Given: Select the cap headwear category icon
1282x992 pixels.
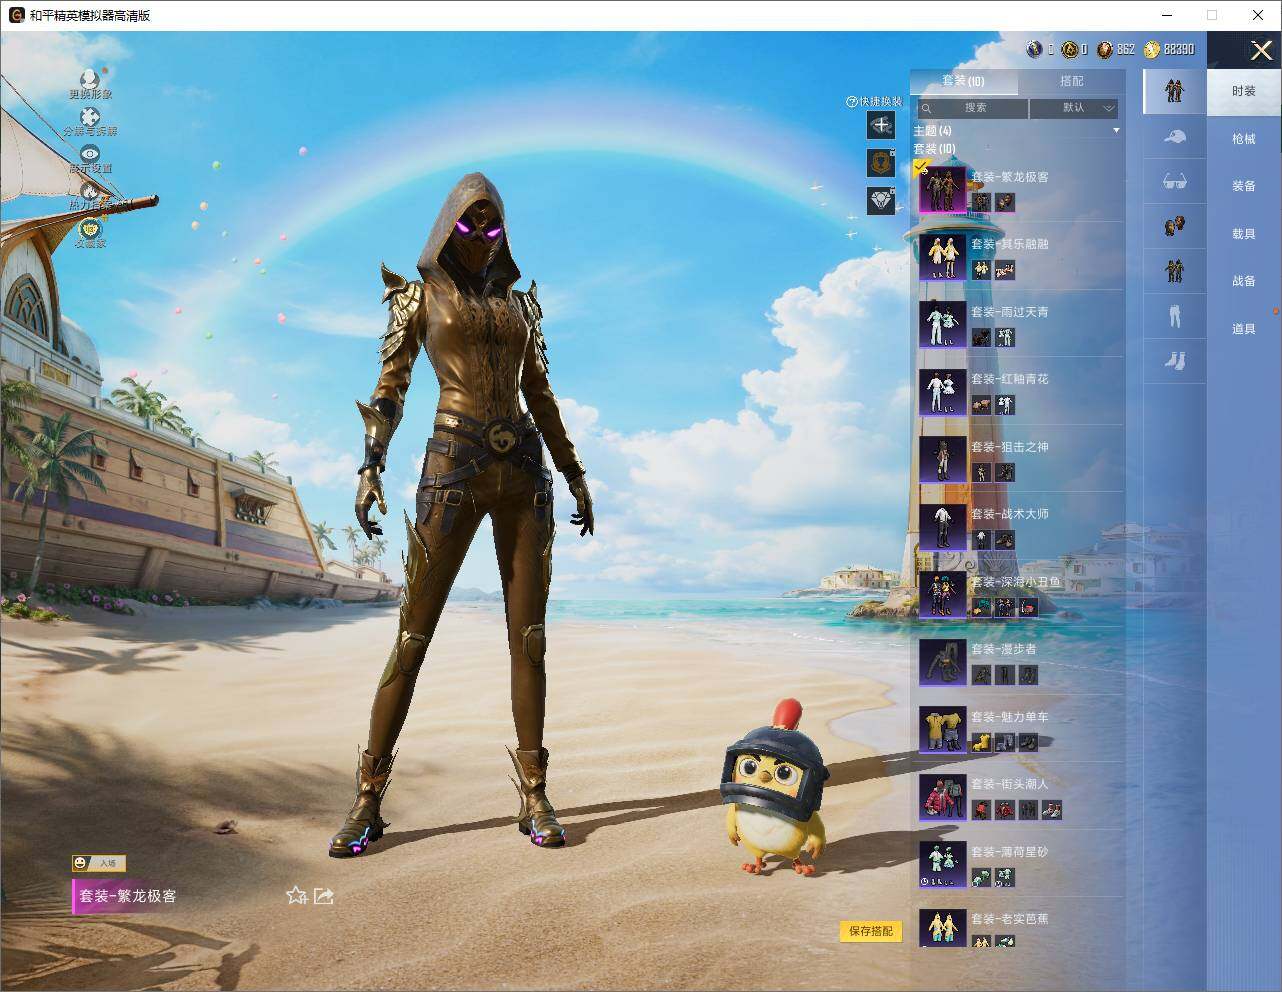Looking at the screenshot, I should click(1174, 137).
